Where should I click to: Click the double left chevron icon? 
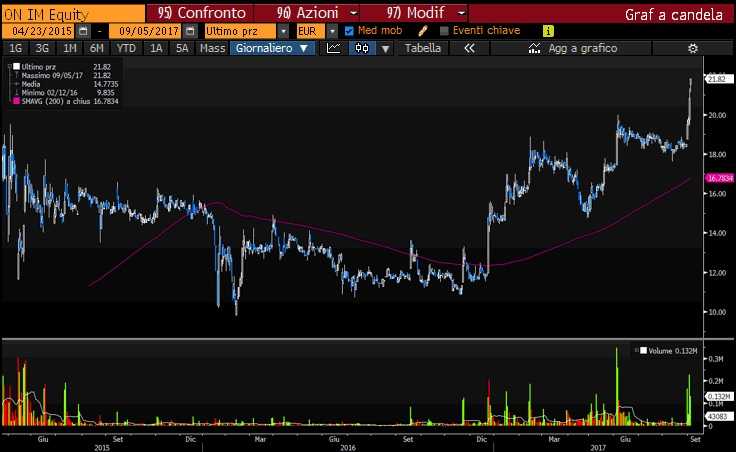(469, 48)
